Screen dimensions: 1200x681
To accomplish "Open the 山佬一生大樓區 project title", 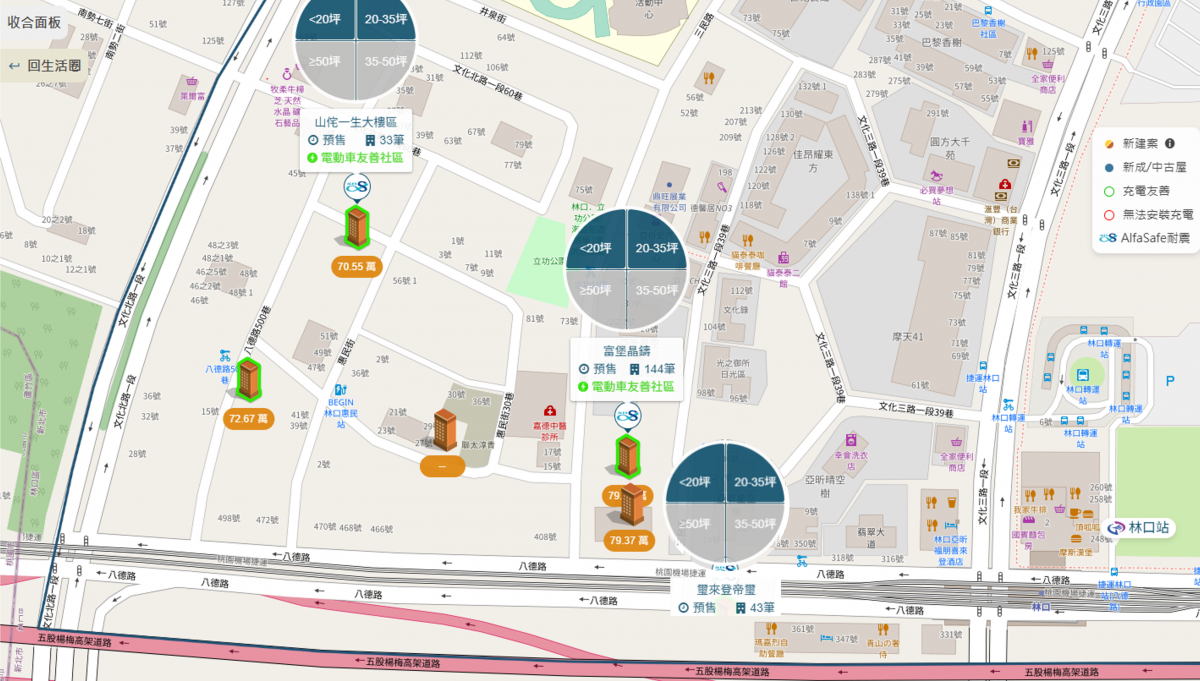I will pyautogui.click(x=355, y=121).
